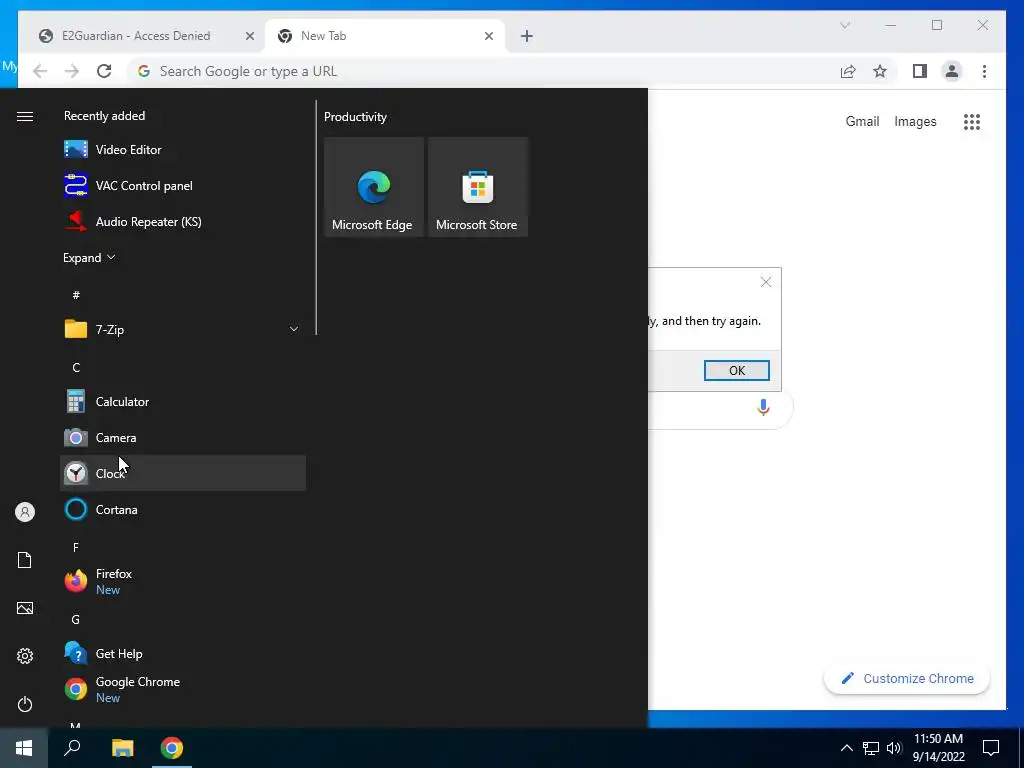Open Chrome profile avatar
This screenshot has height=768, width=1024.
[952, 71]
